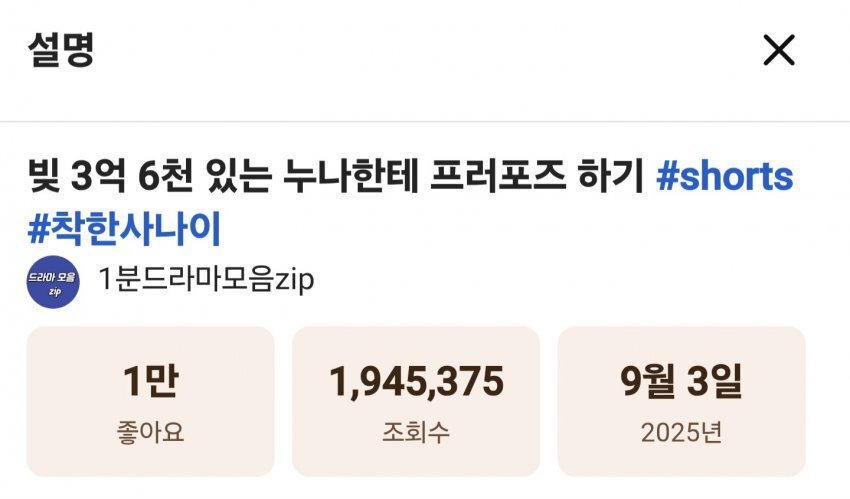Click the 좋아요 label
Image resolution: width=850 pixels, height=499 pixels.
(150, 433)
